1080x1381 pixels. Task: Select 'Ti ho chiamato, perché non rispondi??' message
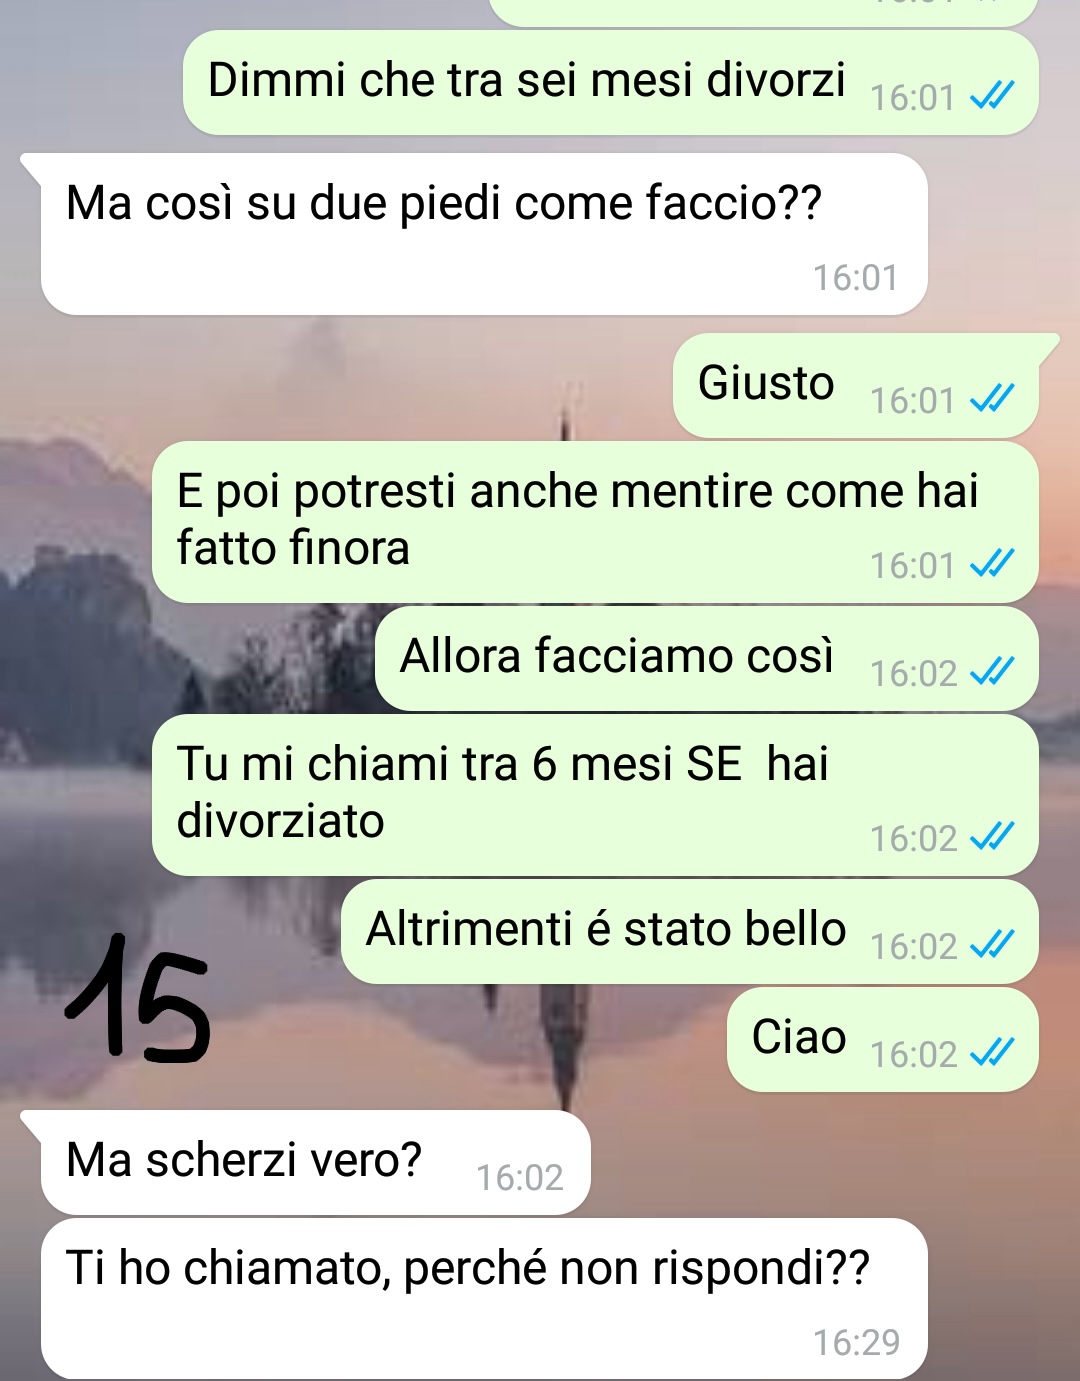click(484, 1299)
